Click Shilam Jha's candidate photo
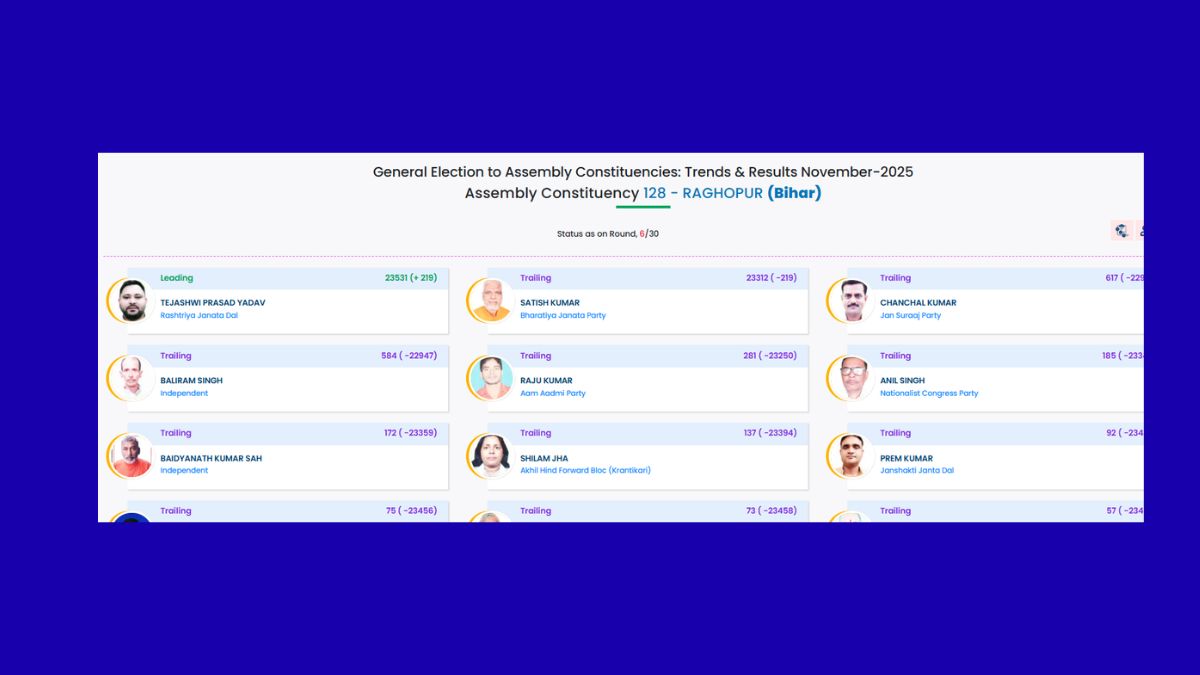Viewport: 1200px width, 675px height. click(492, 456)
